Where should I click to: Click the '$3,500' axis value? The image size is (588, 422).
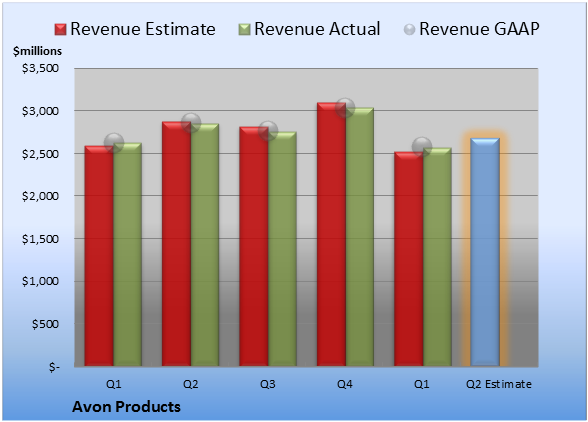point(40,68)
